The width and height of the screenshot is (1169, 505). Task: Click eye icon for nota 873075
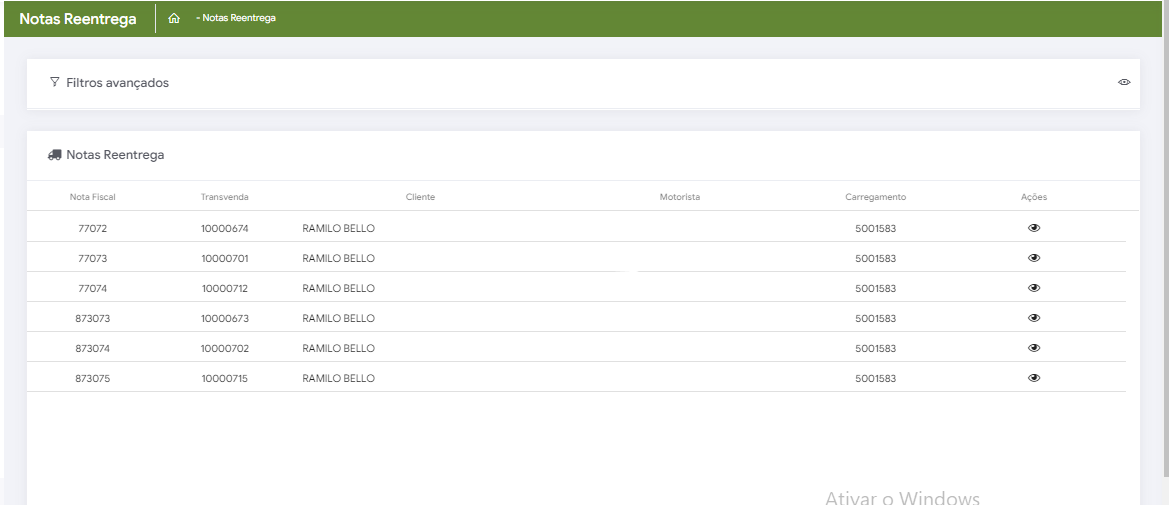click(x=1034, y=378)
